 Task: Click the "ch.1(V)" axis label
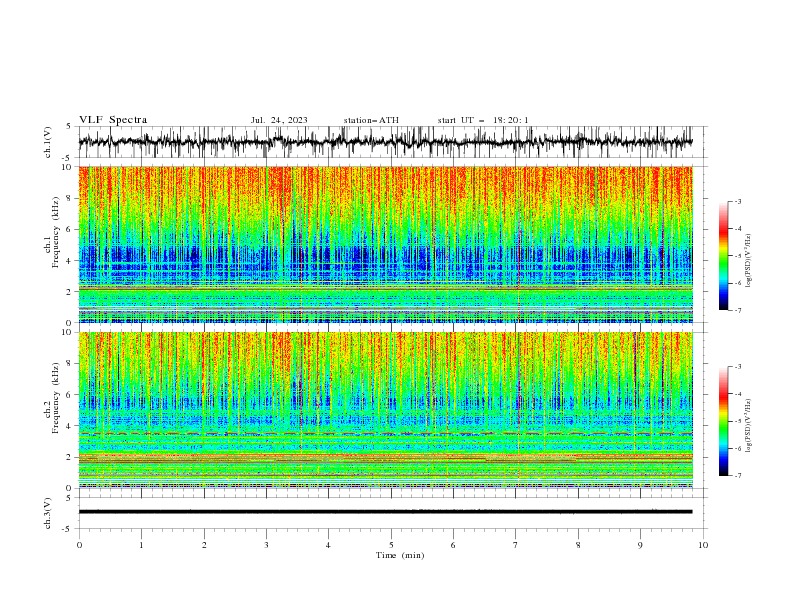47,142
